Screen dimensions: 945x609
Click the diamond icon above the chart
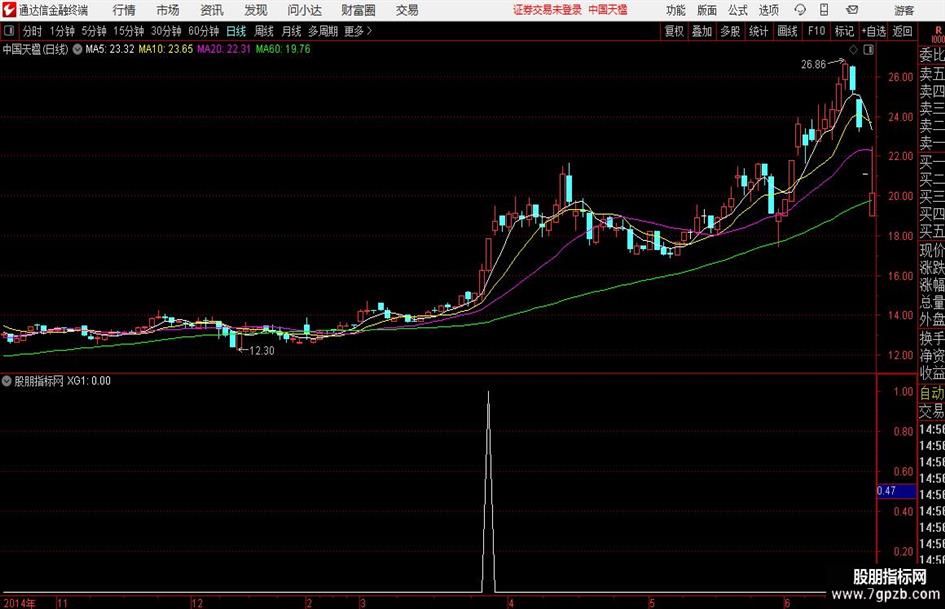point(853,49)
